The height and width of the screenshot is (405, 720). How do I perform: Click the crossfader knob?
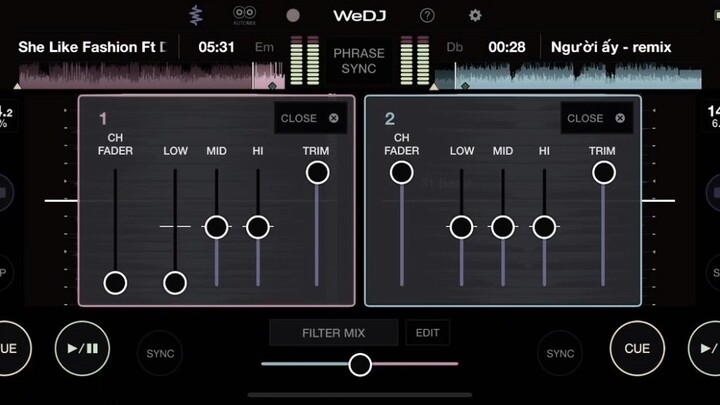point(360,365)
